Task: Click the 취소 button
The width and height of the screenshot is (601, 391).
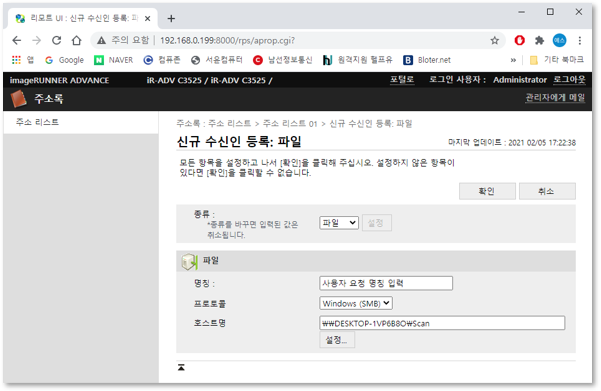Action: click(x=547, y=191)
